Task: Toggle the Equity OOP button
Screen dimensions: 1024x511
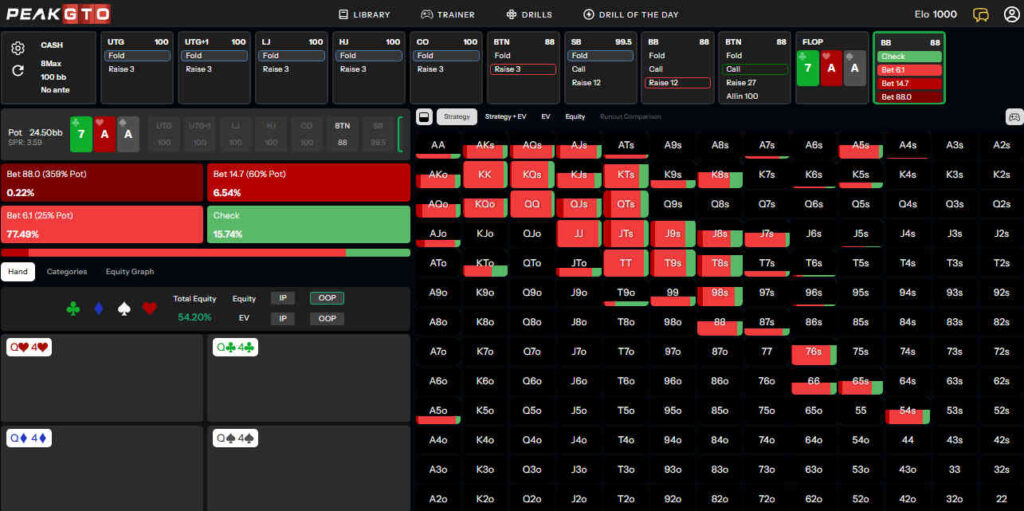Action: click(323, 298)
